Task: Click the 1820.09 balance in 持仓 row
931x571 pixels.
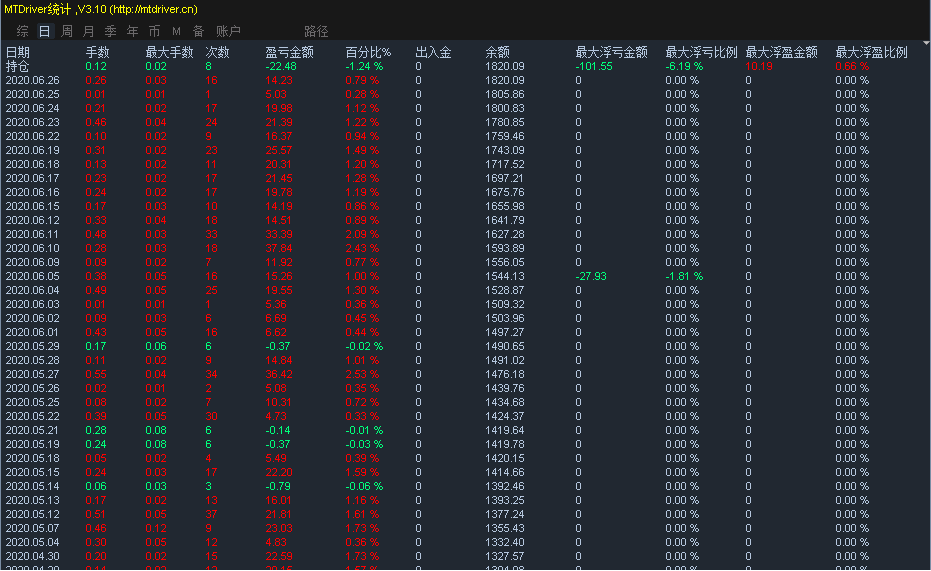Action: point(504,66)
